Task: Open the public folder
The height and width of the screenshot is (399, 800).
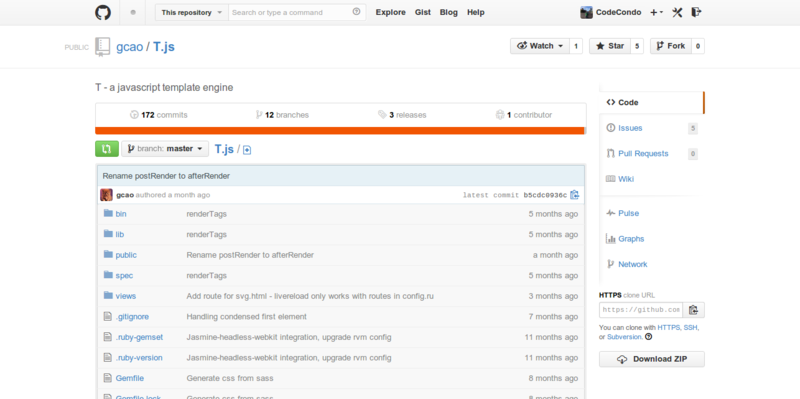Action: [126, 255]
